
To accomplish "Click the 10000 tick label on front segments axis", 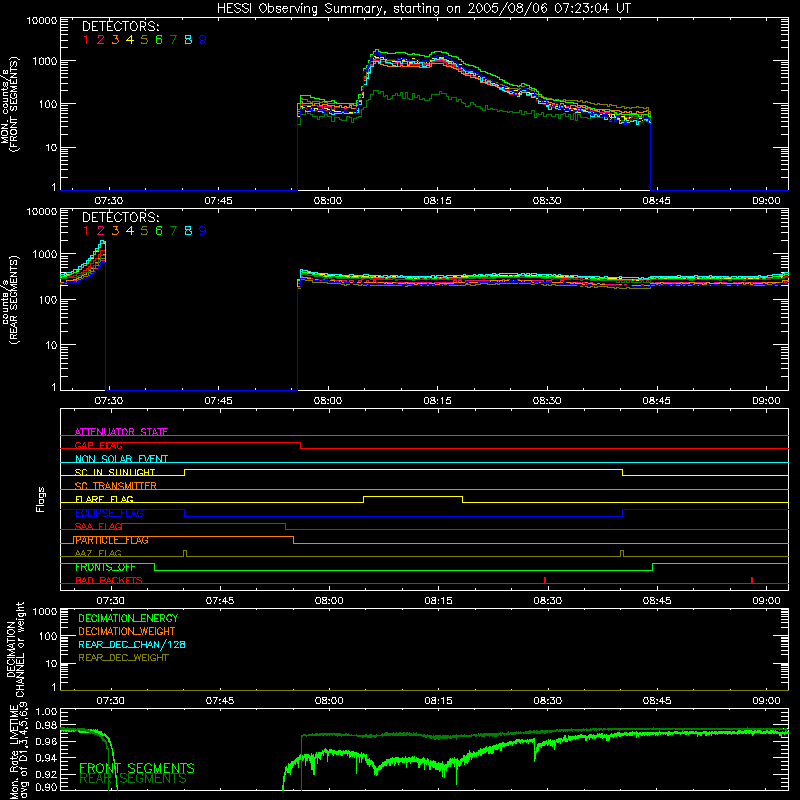I will [42, 20].
